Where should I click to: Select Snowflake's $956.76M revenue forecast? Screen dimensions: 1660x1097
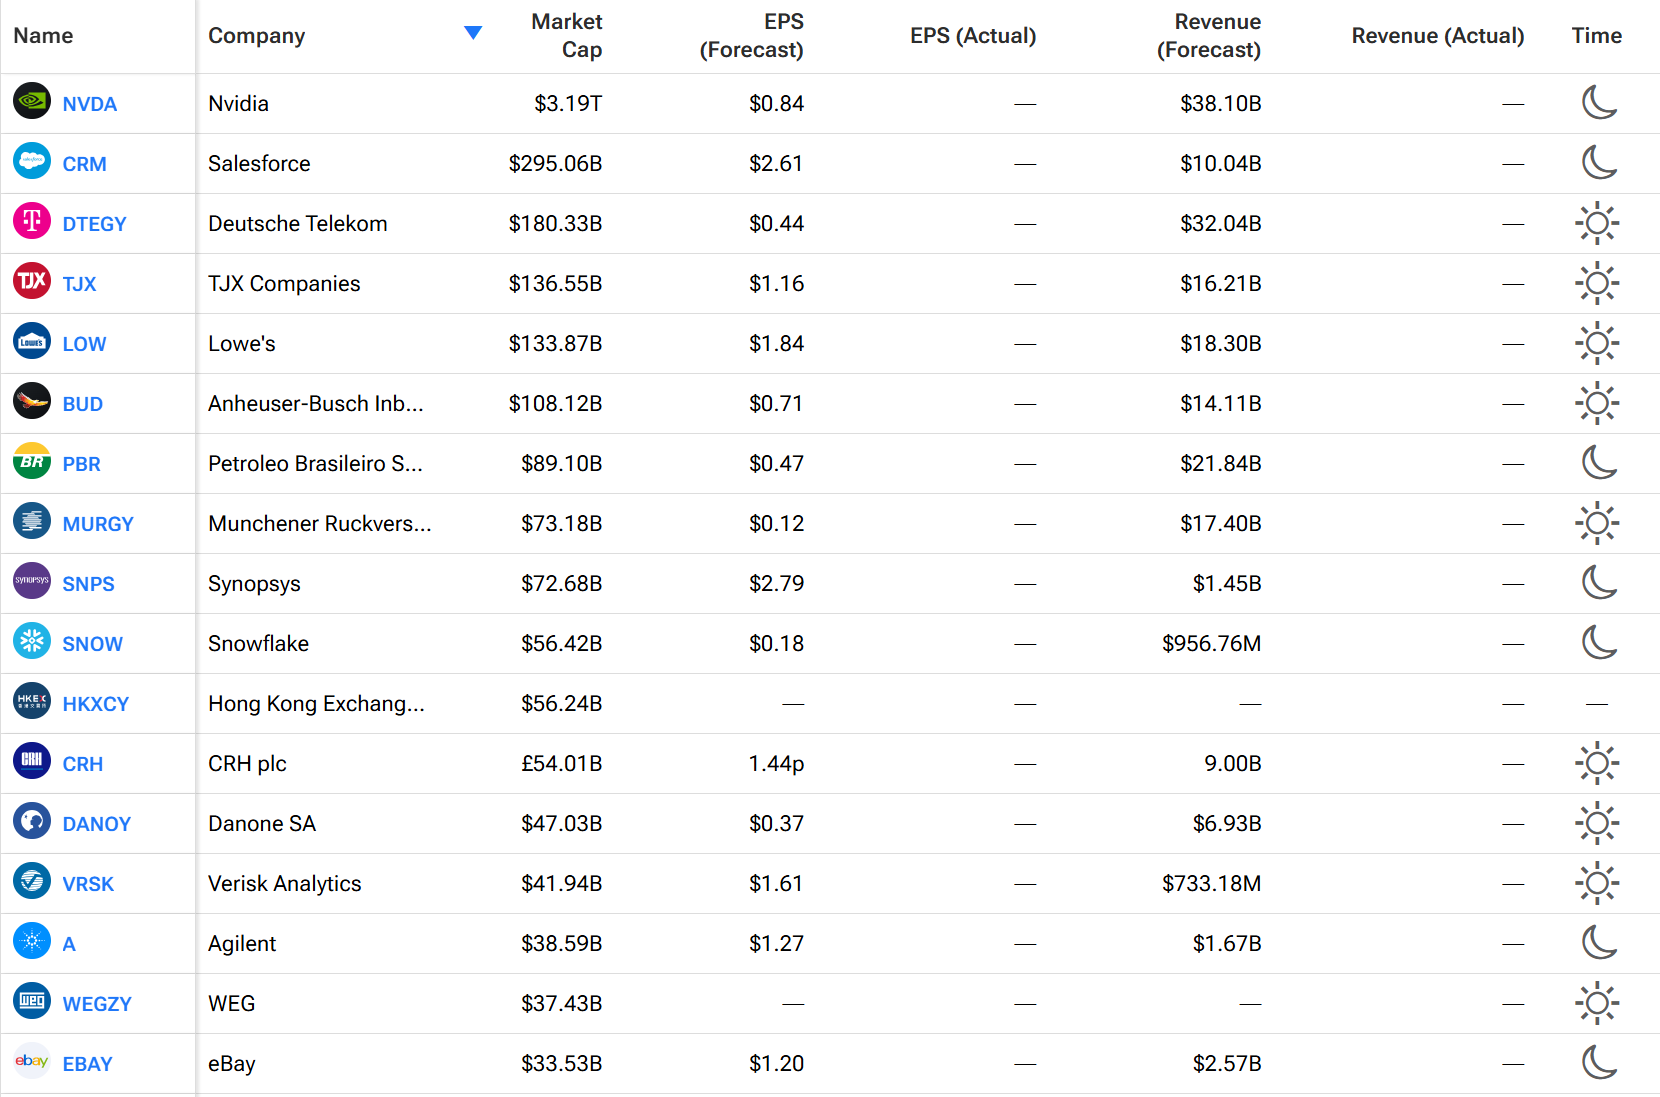[x=1212, y=644]
